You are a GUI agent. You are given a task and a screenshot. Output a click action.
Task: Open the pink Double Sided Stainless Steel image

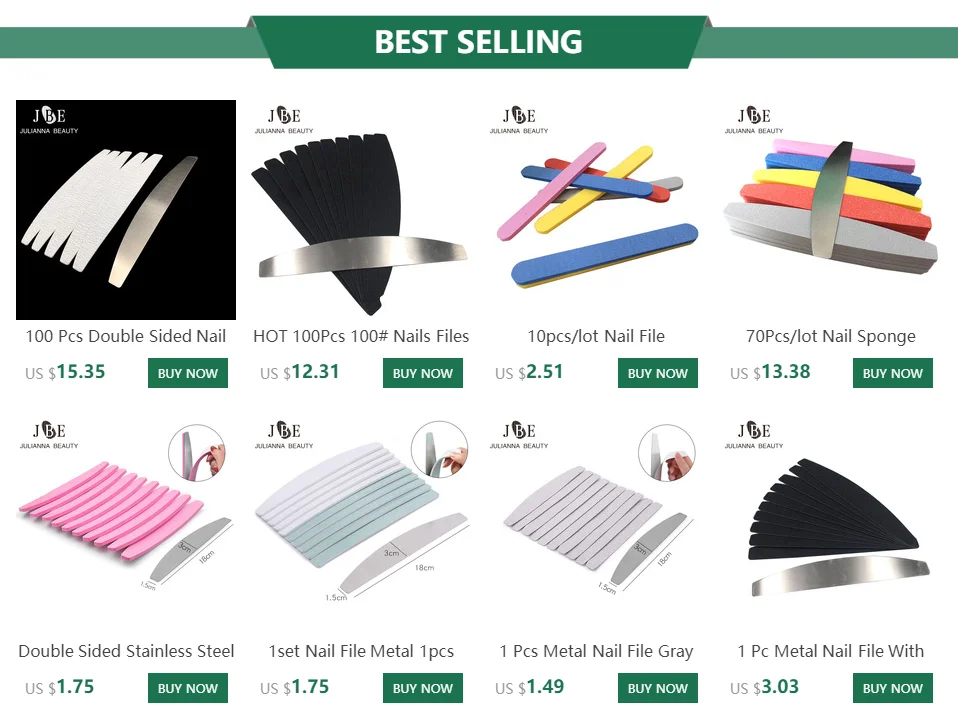pos(126,524)
